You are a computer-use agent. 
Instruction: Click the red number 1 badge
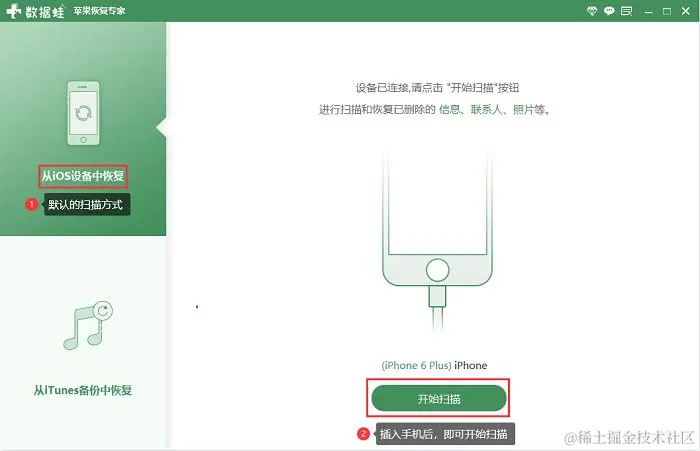[31, 204]
